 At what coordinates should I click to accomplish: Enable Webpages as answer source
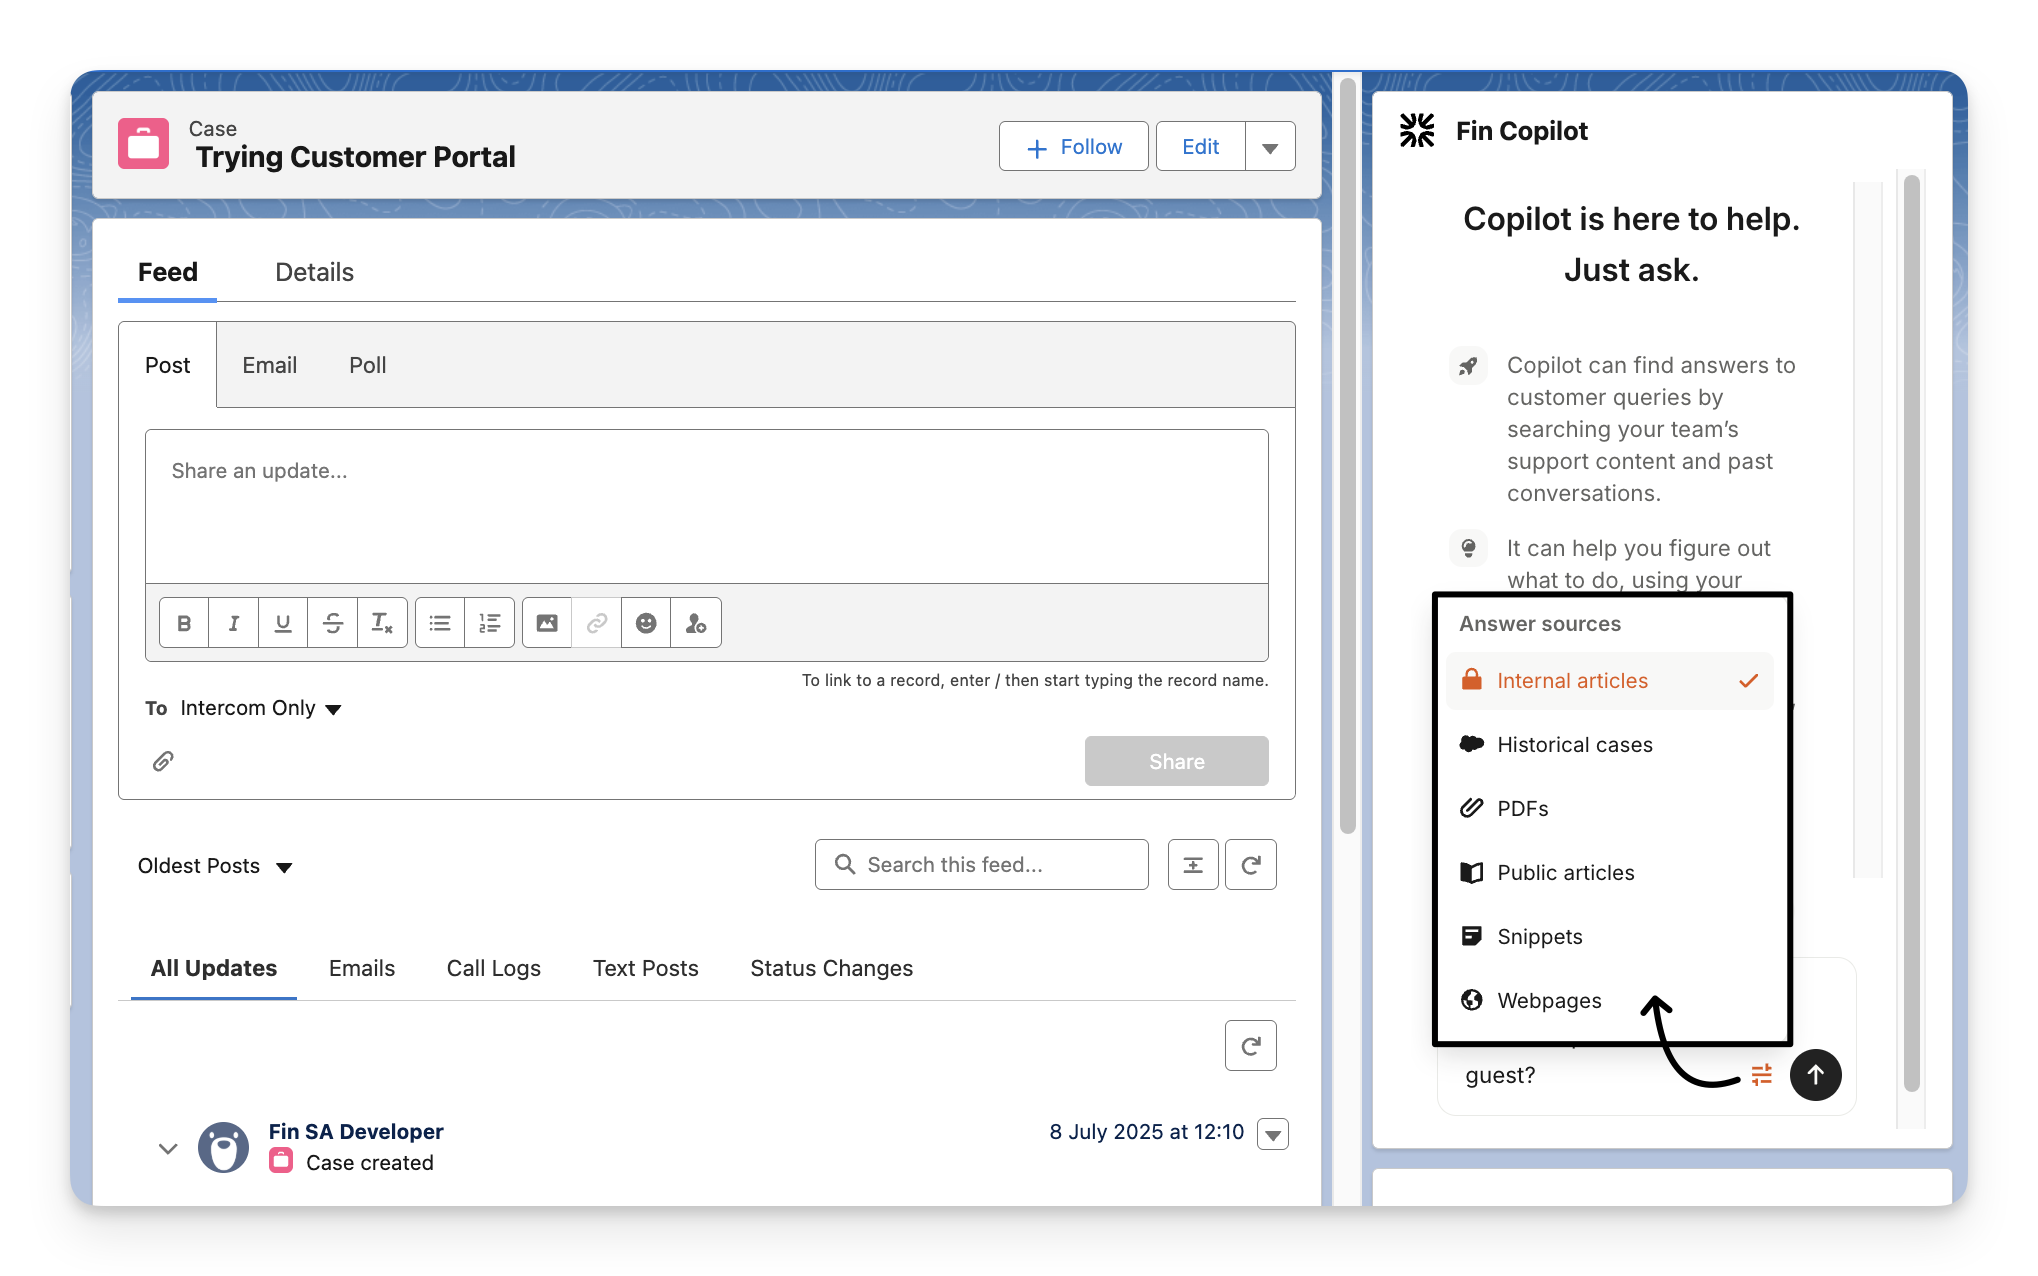(x=1548, y=1001)
